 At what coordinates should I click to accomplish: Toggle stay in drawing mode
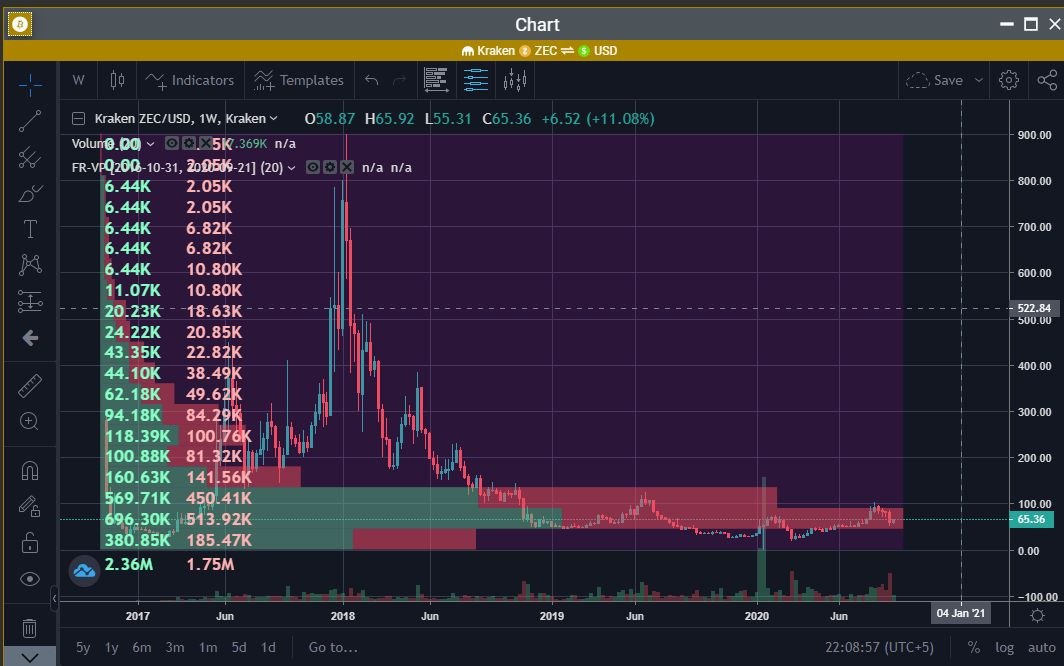tap(30, 506)
